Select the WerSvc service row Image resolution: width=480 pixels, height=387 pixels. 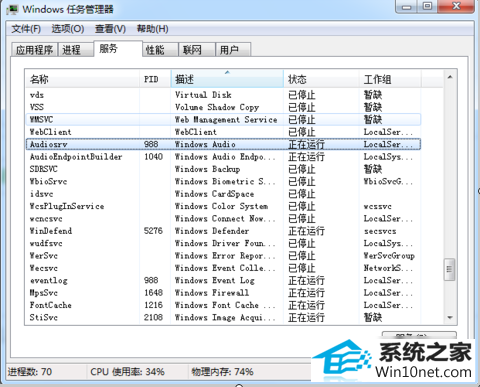click(223, 256)
